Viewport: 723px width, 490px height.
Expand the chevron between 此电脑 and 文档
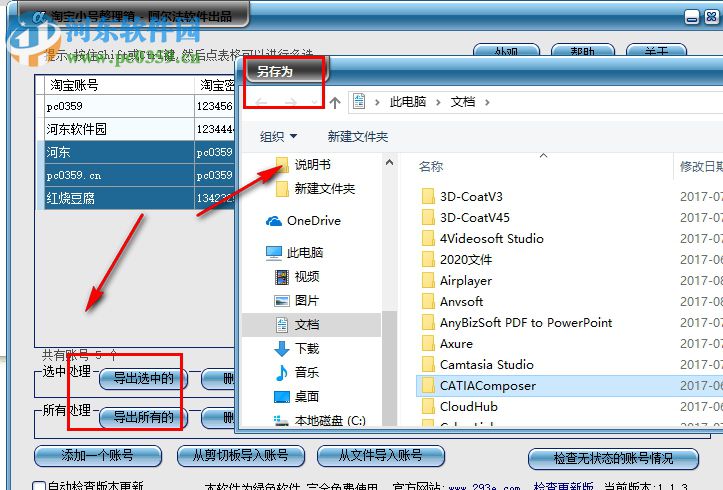438,102
